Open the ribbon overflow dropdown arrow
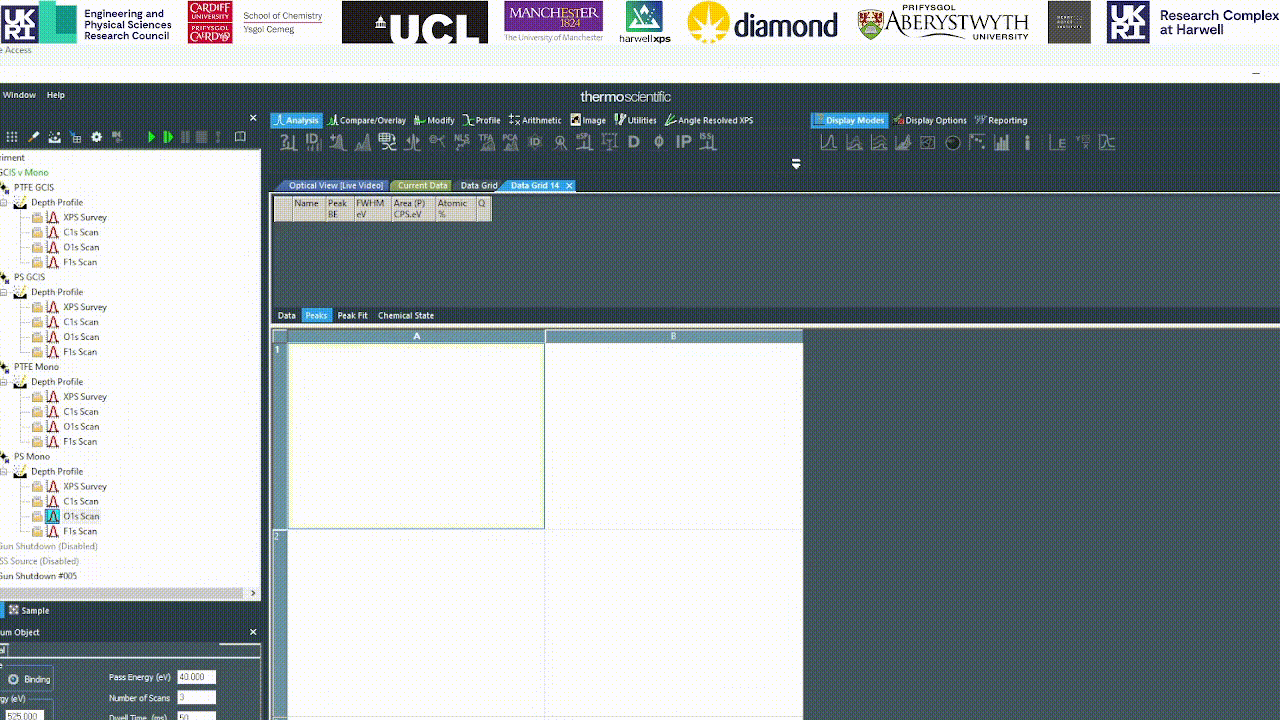The height and width of the screenshot is (720, 1280). pyautogui.click(x=796, y=164)
